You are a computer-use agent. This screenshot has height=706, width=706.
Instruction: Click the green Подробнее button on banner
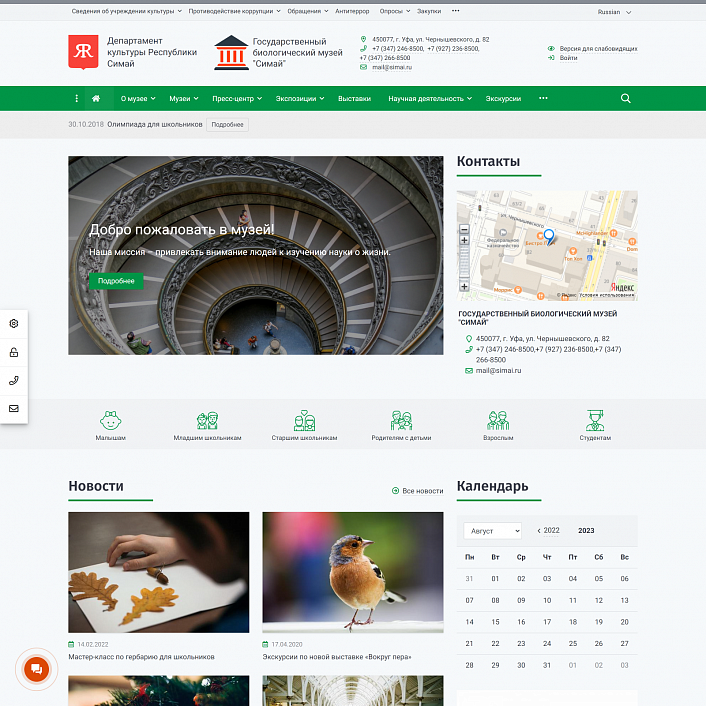(x=116, y=281)
